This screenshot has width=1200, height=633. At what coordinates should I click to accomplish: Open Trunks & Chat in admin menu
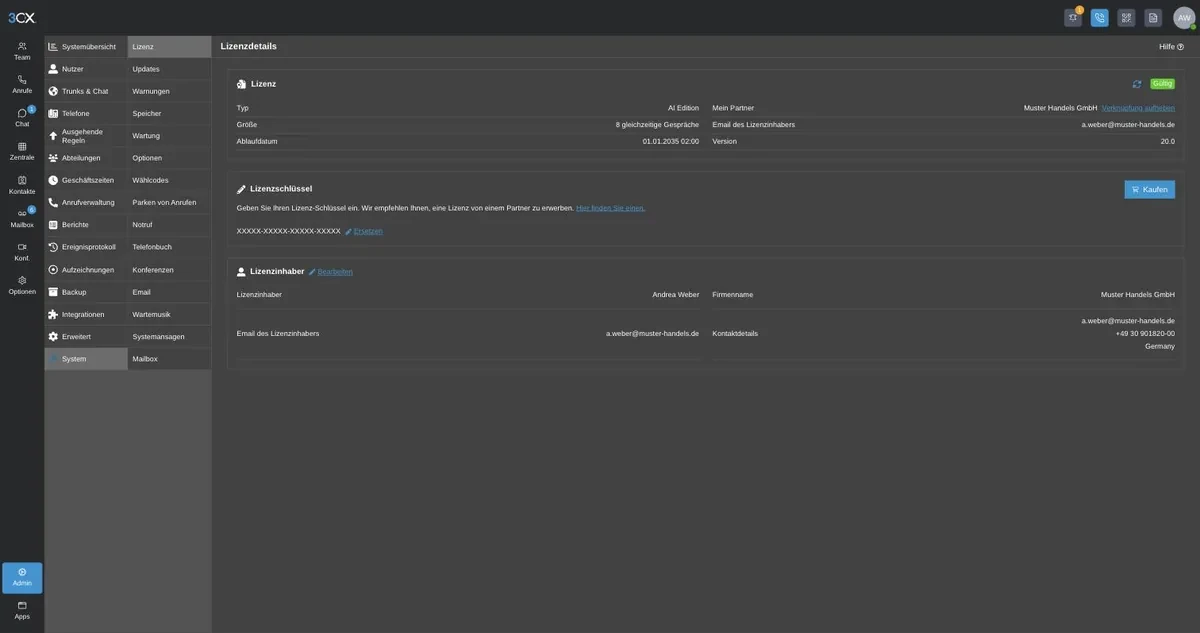86,91
